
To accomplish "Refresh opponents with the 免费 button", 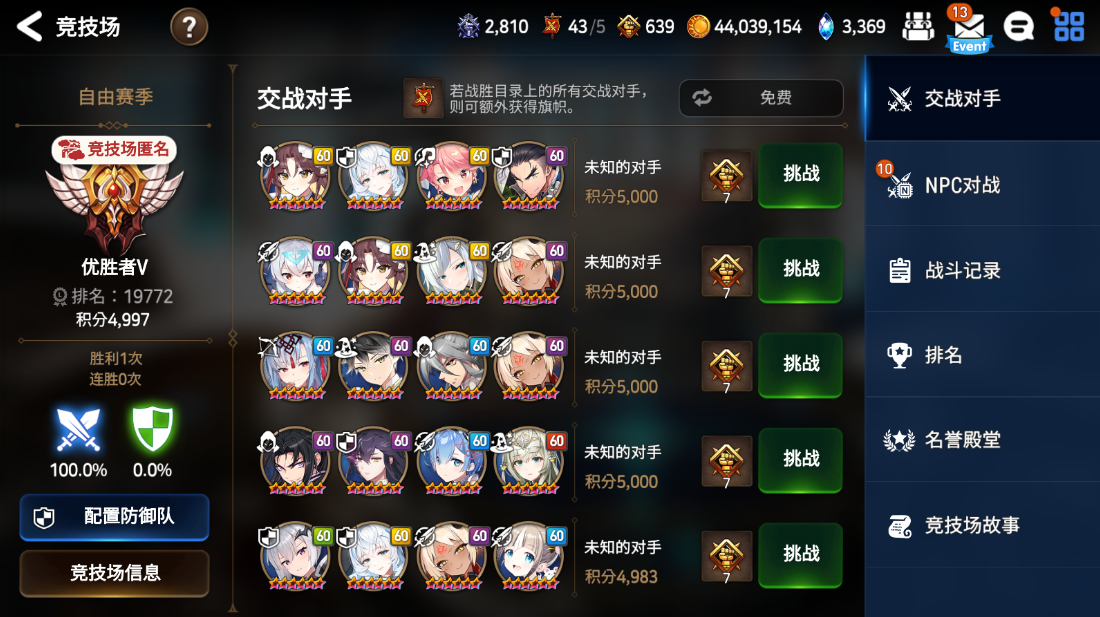I will click(761, 97).
